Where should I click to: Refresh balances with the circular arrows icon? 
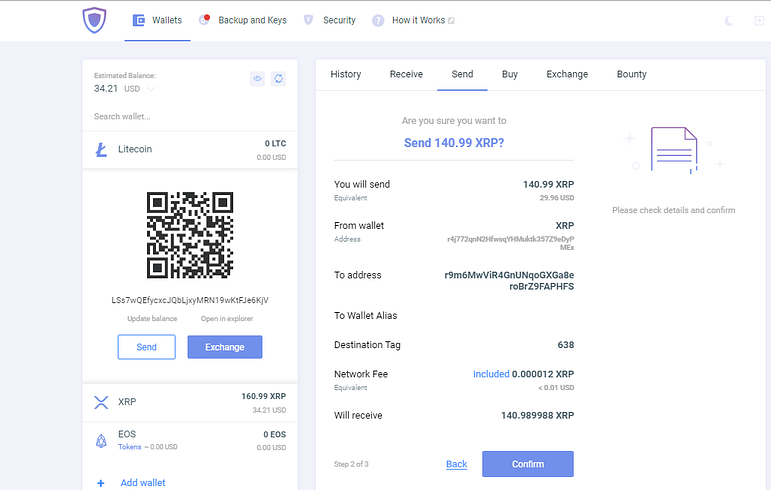(x=278, y=79)
